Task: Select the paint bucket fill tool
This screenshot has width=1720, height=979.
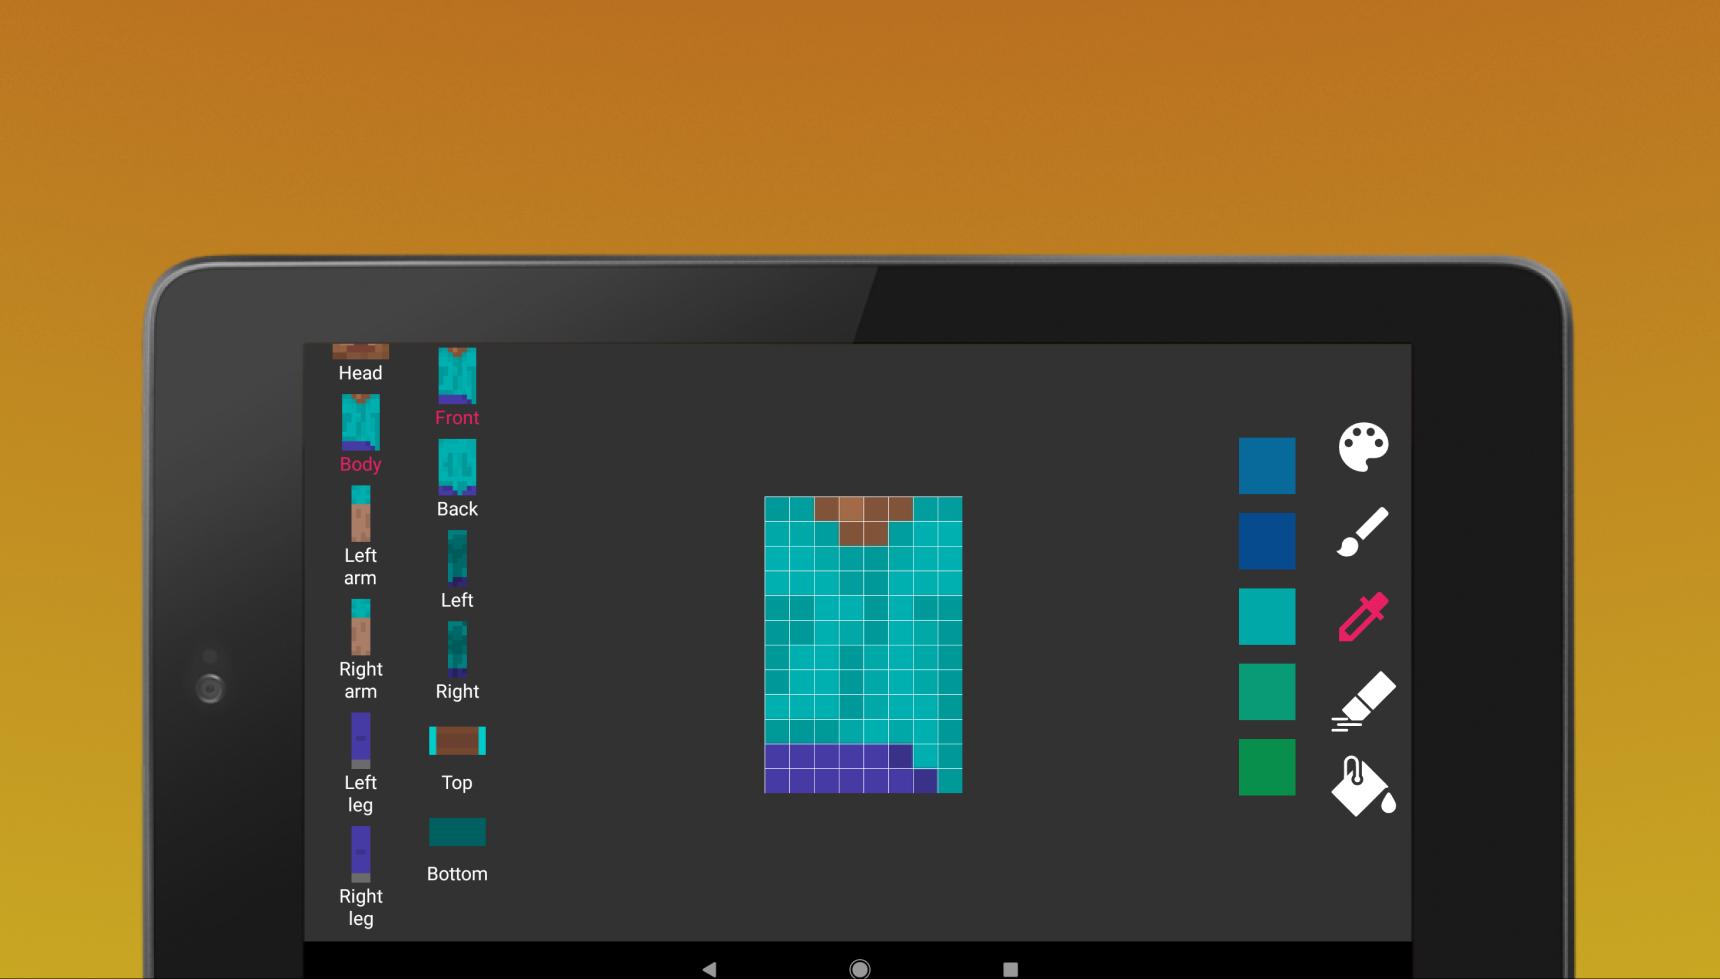Action: tap(1363, 786)
